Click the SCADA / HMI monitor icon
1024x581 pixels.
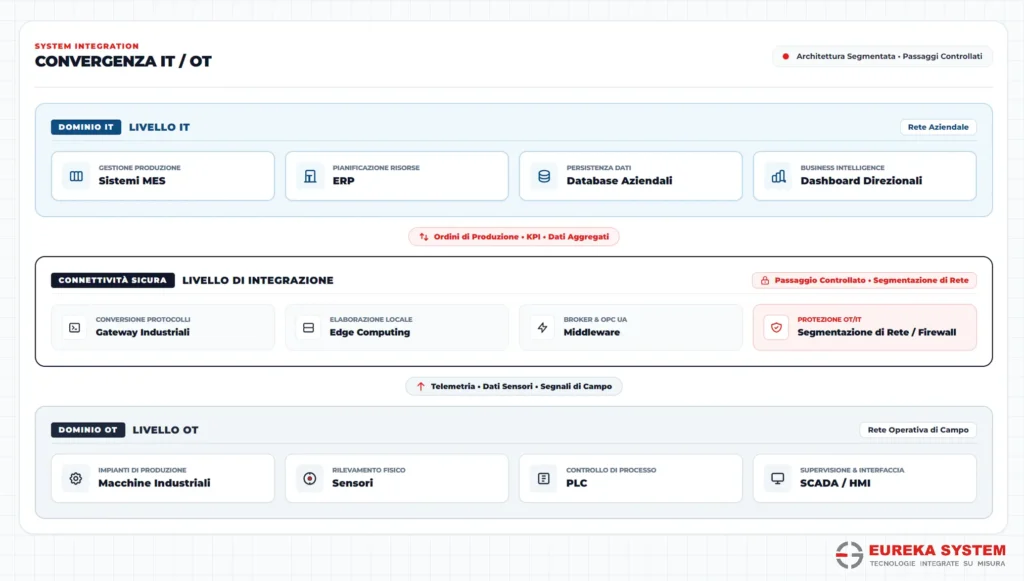pyautogui.click(x=778, y=479)
